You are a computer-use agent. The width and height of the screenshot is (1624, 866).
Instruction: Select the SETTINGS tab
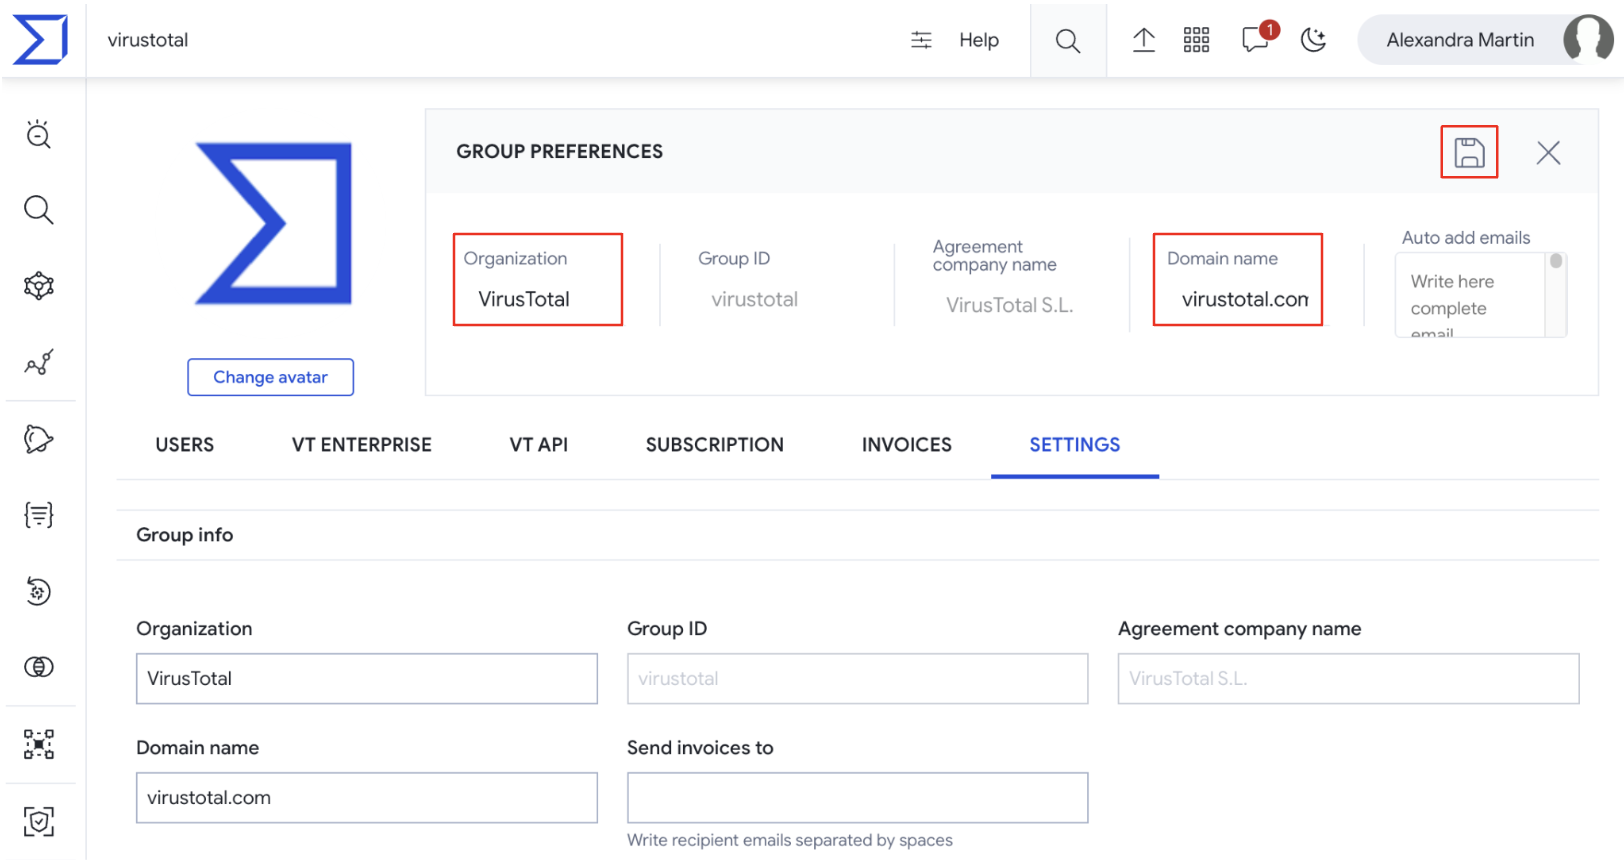(x=1075, y=445)
